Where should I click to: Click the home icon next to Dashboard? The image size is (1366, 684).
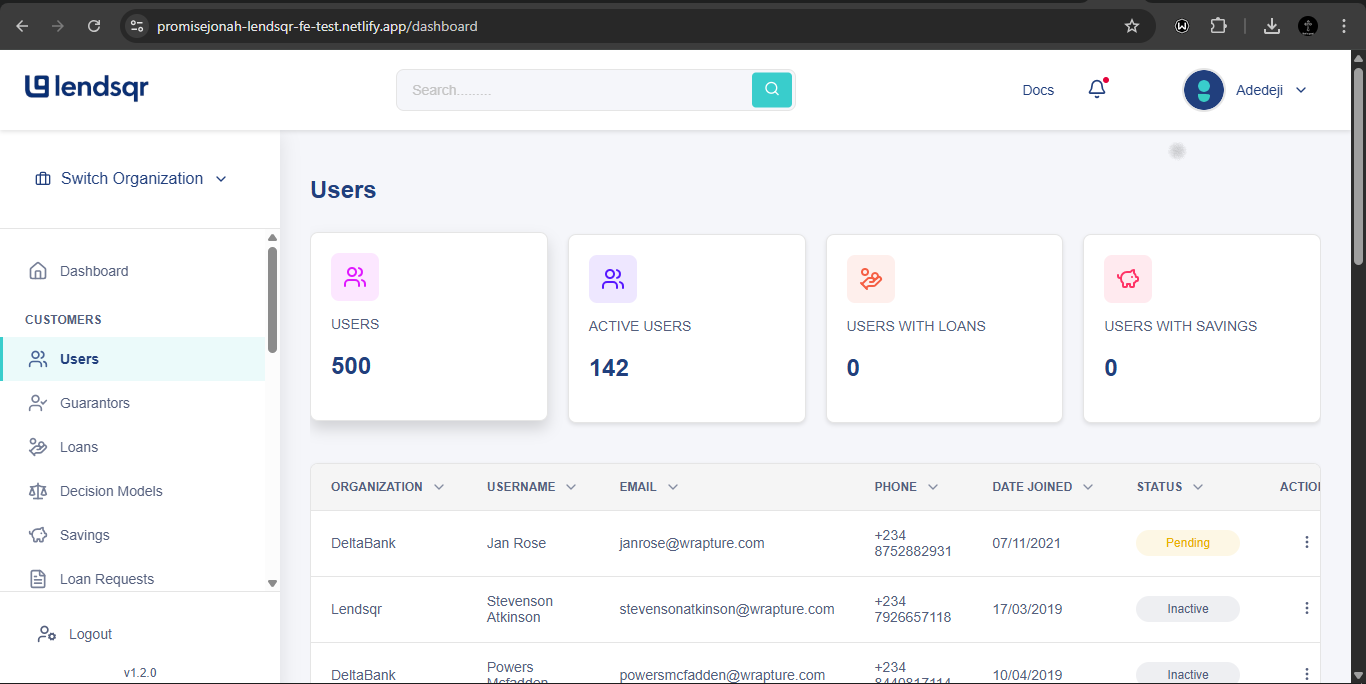click(38, 271)
